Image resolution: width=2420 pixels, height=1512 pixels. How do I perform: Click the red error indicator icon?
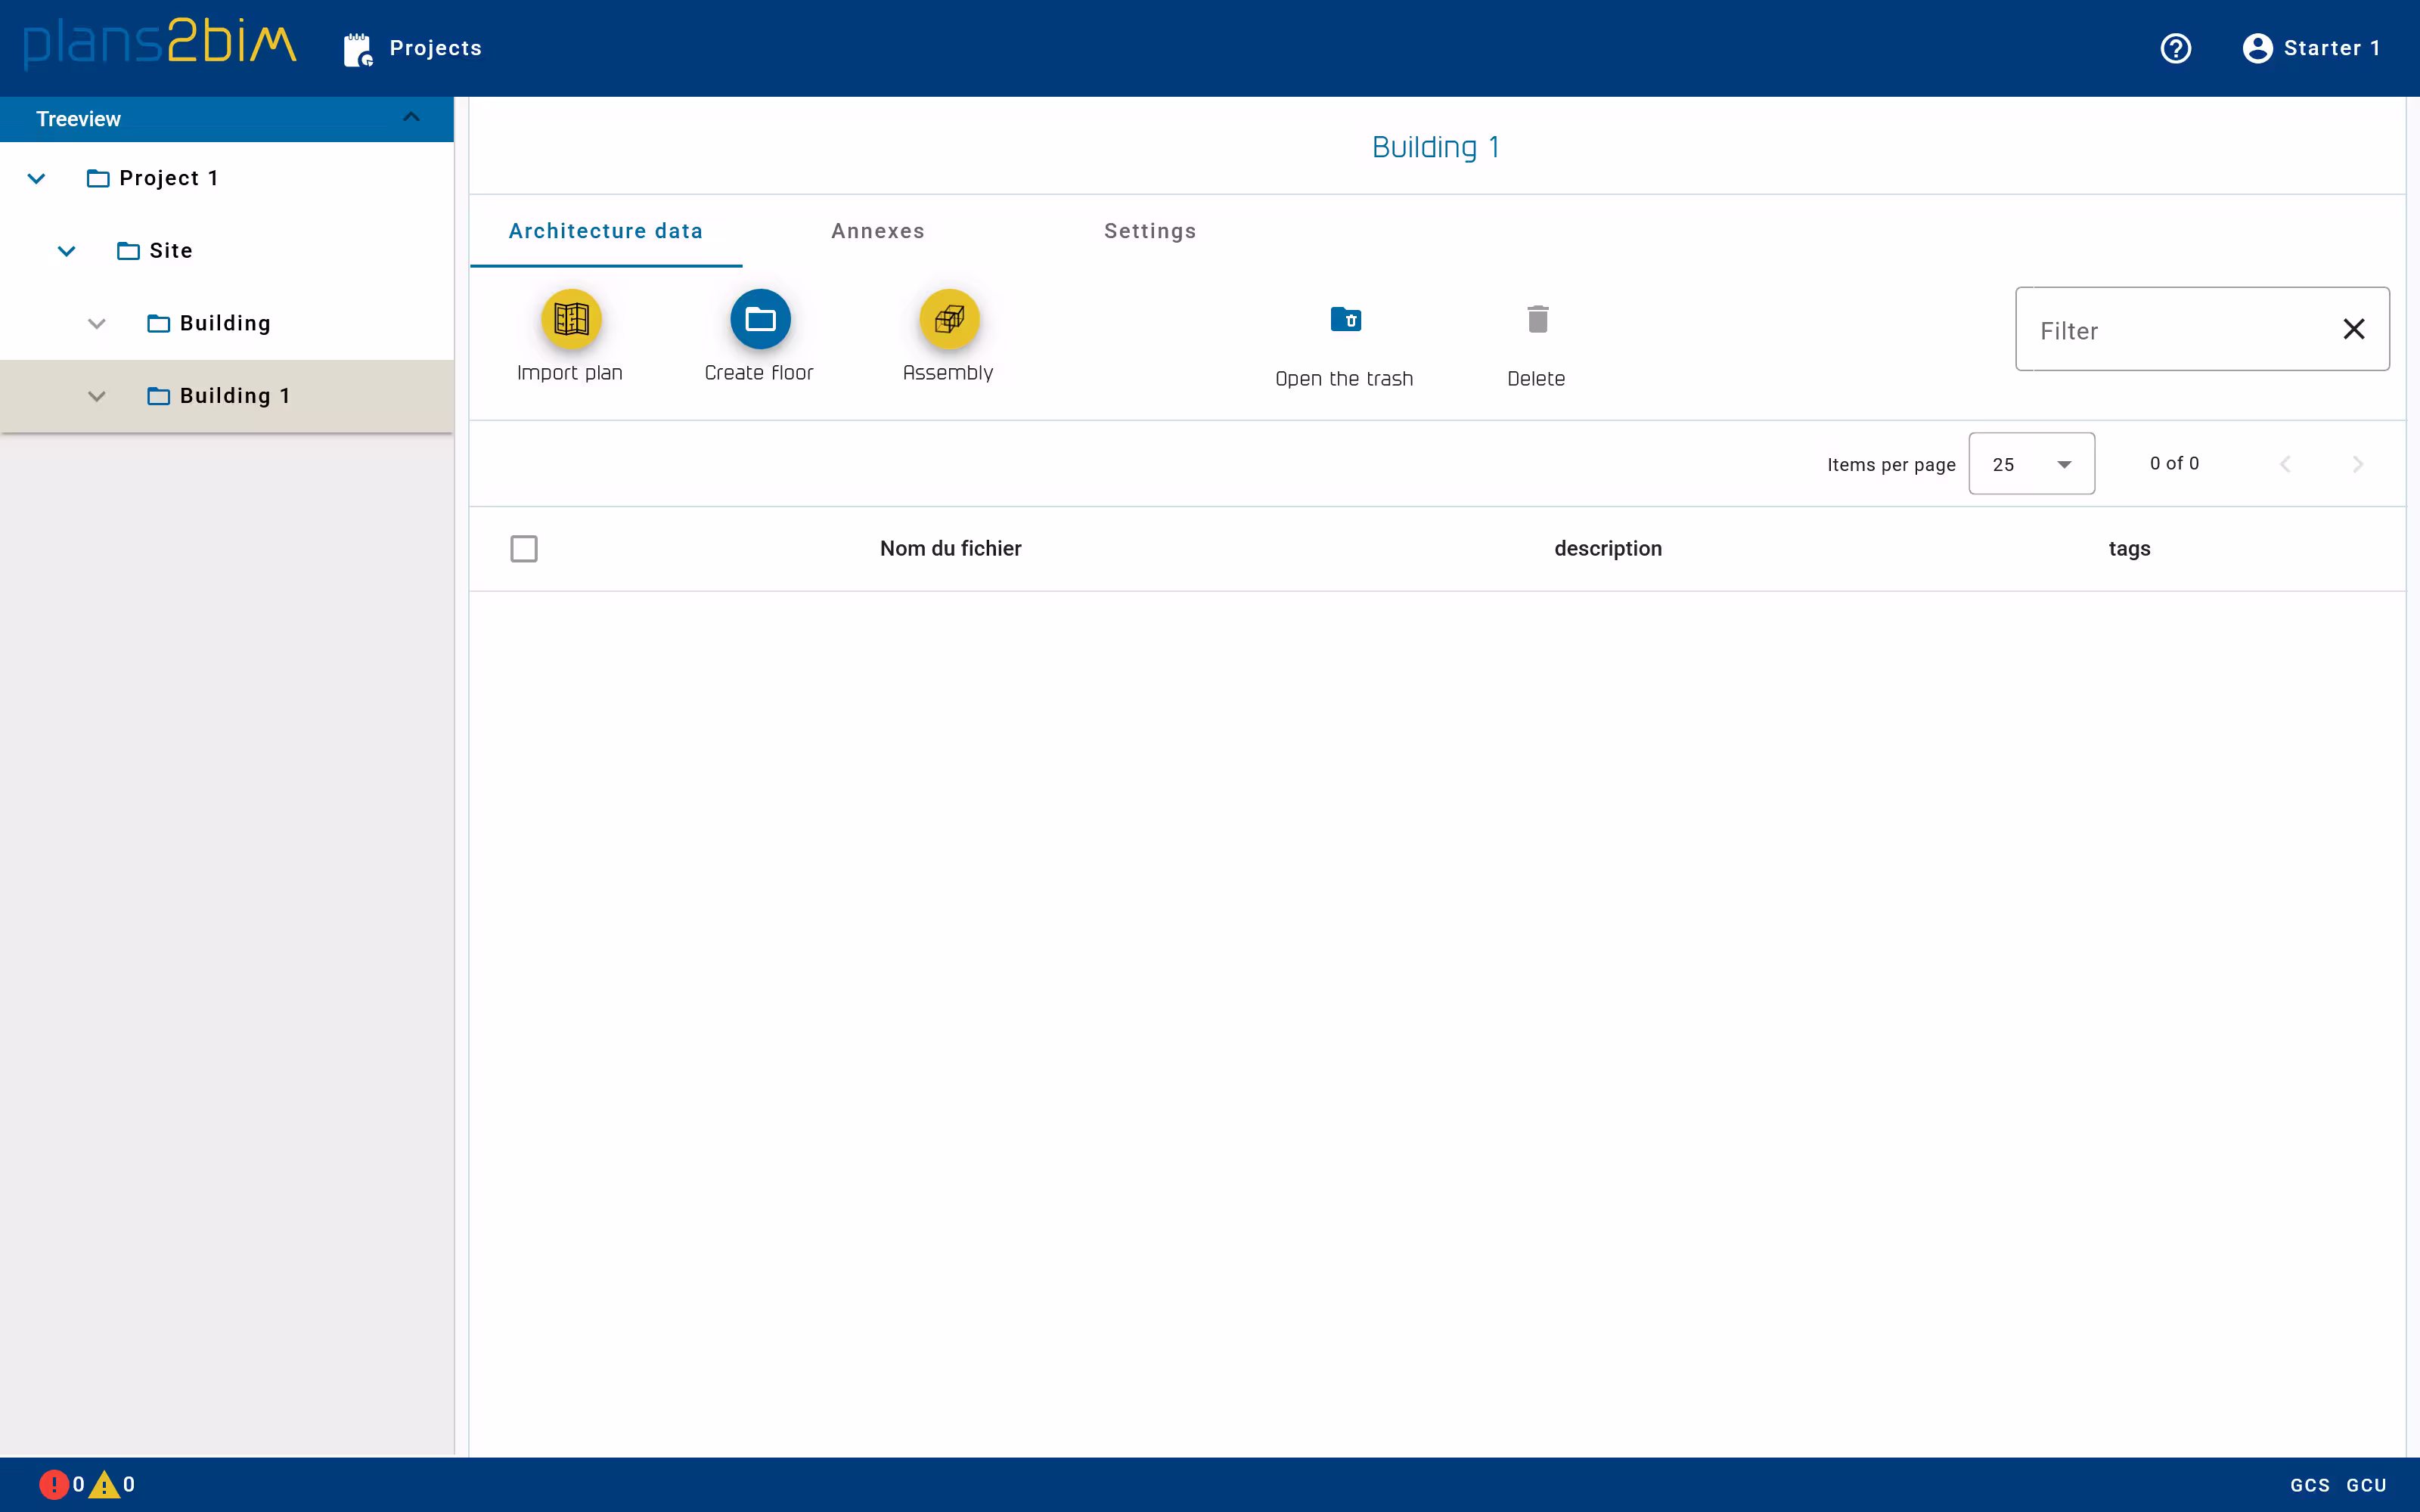[53, 1484]
